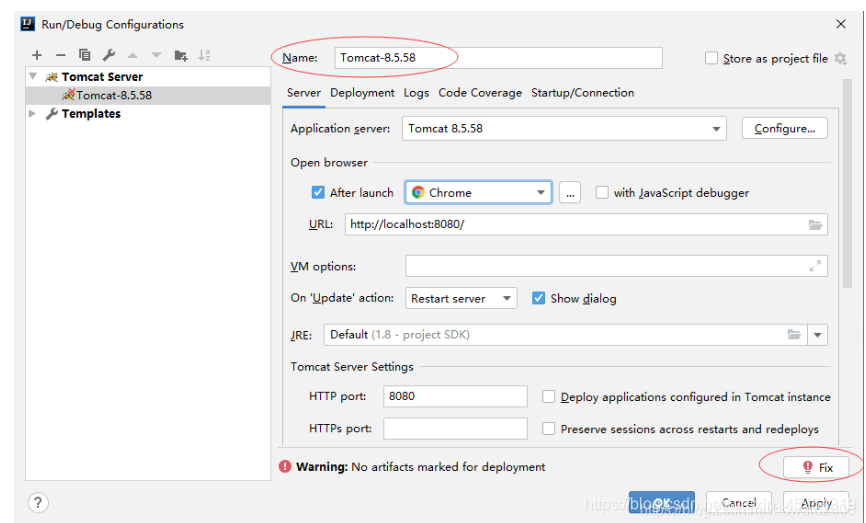Copy the selected configuration

85,55
